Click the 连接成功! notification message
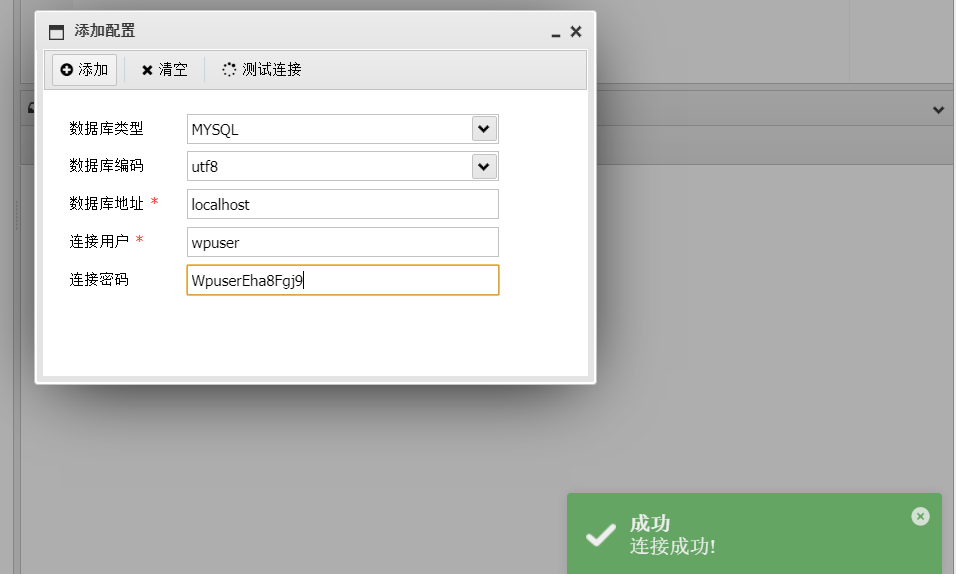956x574 pixels. pyautogui.click(x=672, y=546)
